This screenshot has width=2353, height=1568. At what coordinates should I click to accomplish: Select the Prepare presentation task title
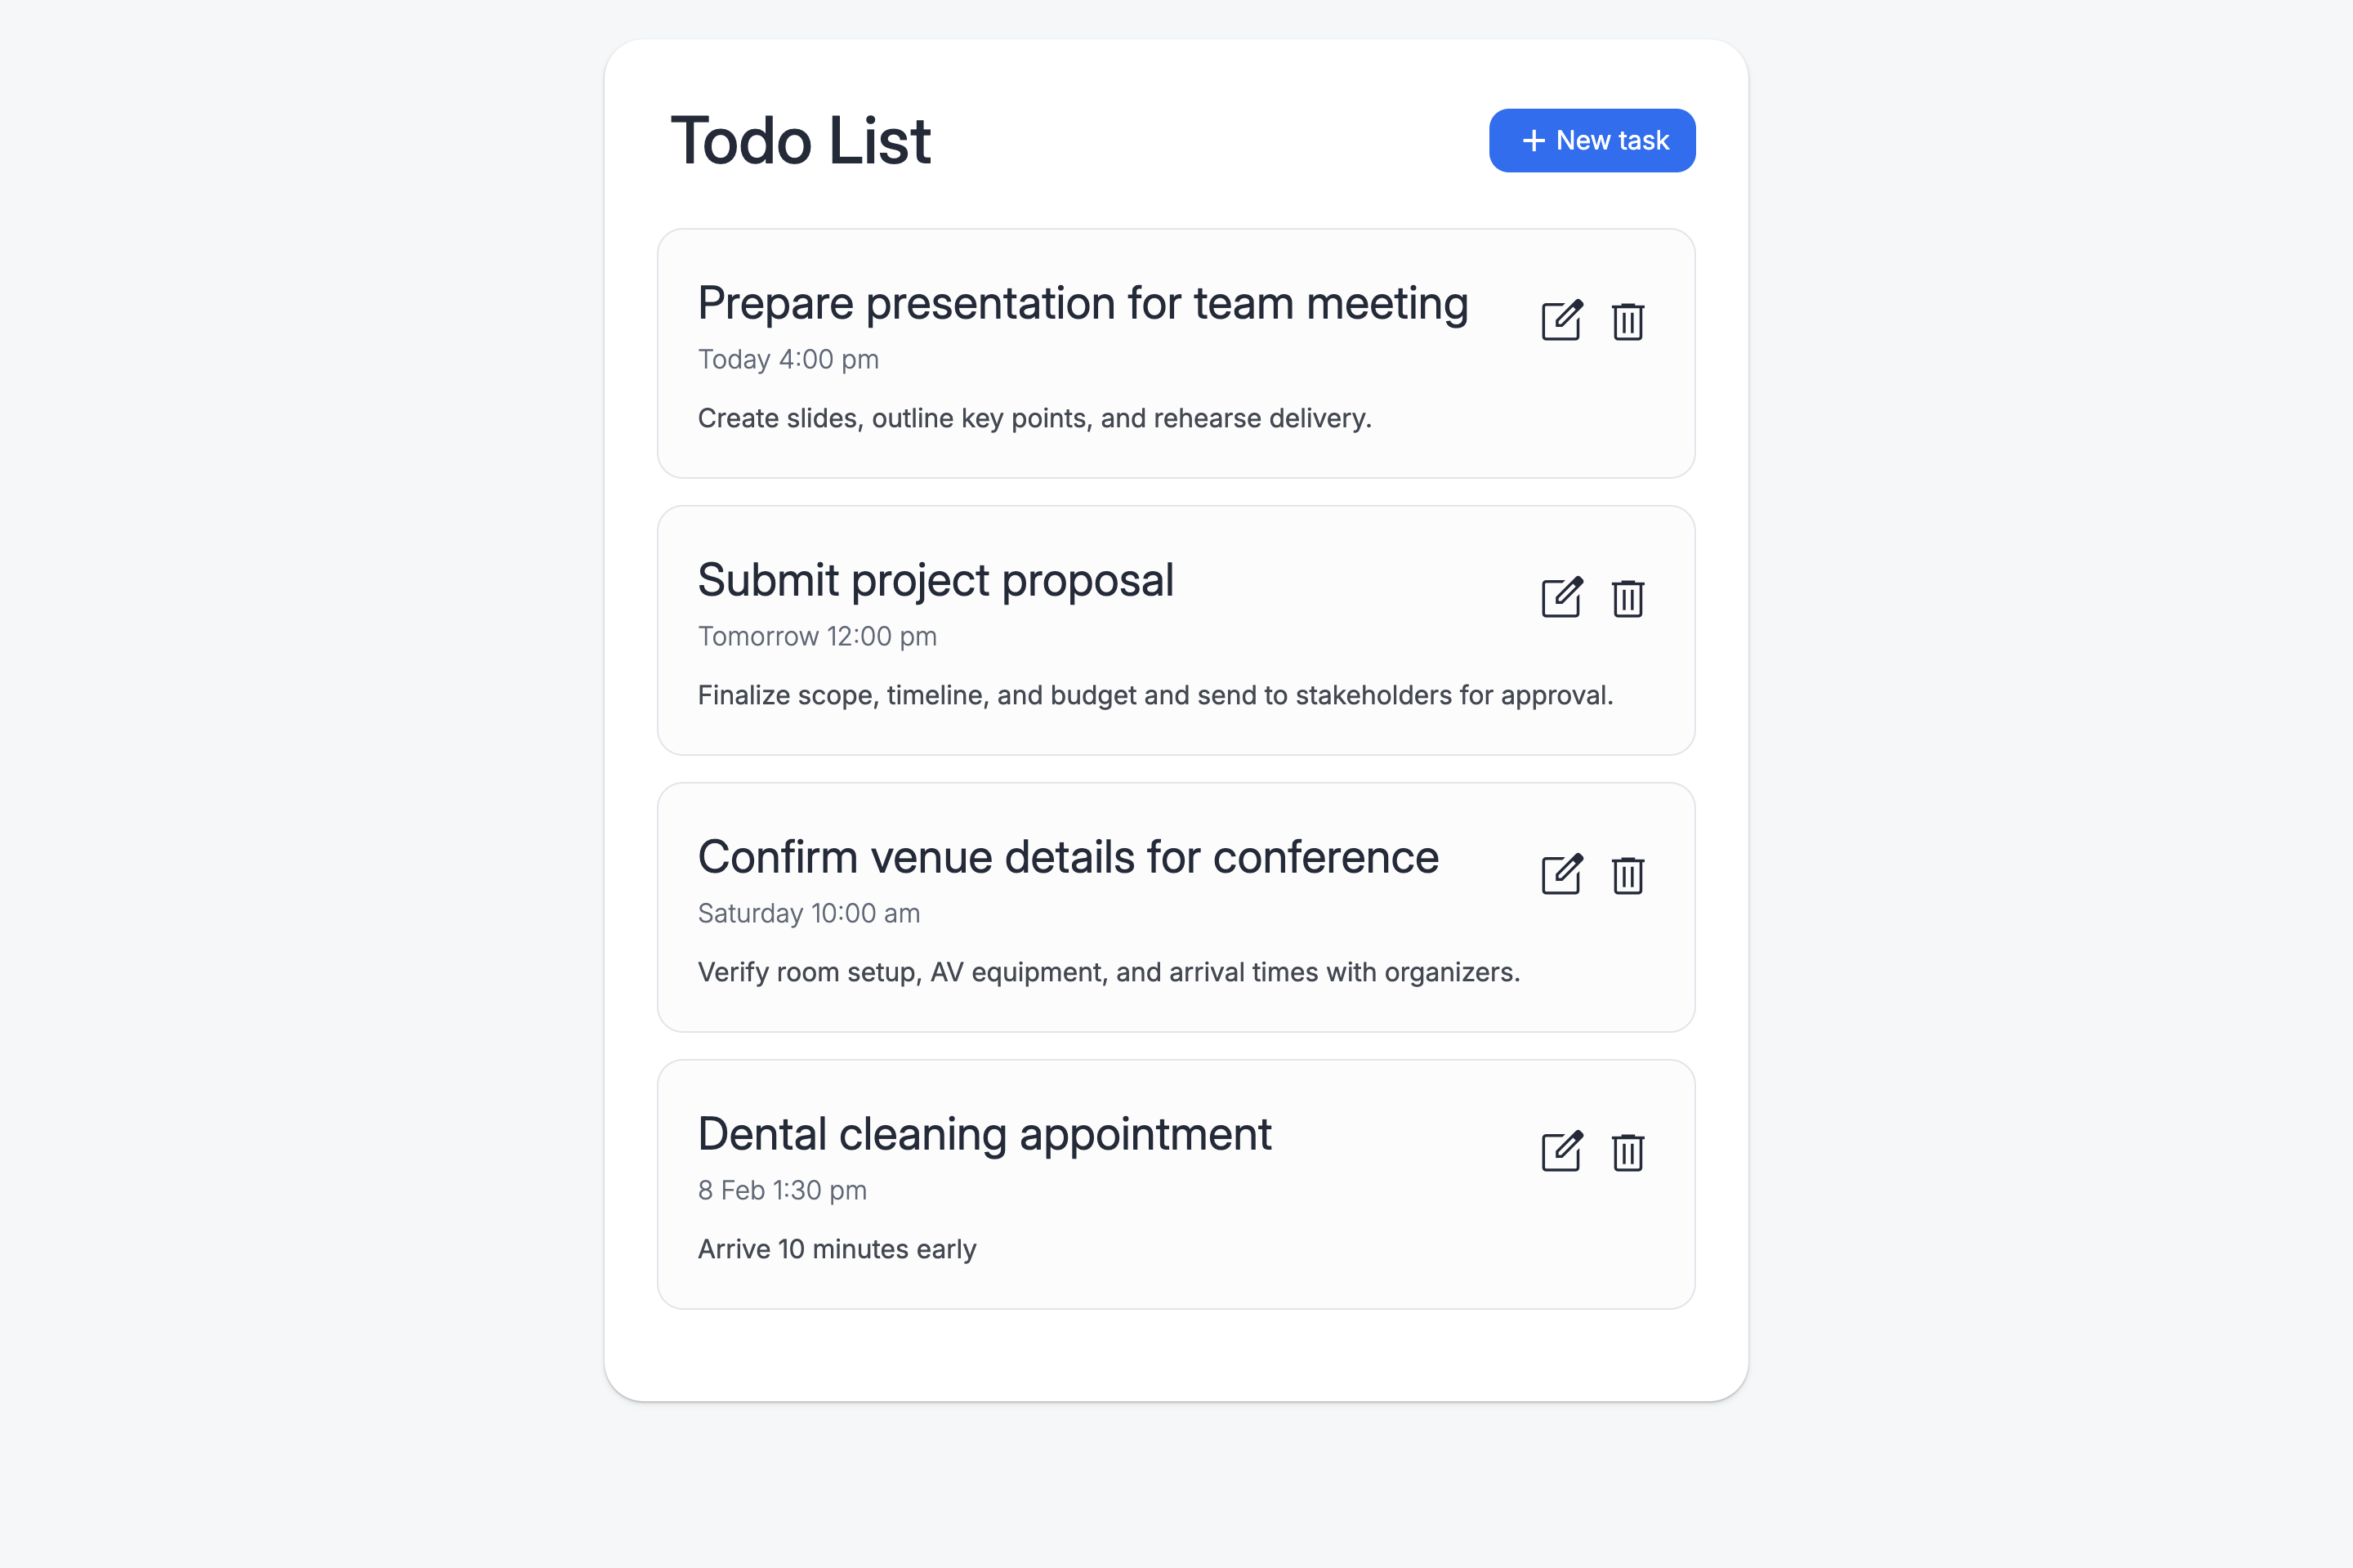pos(1082,303)
